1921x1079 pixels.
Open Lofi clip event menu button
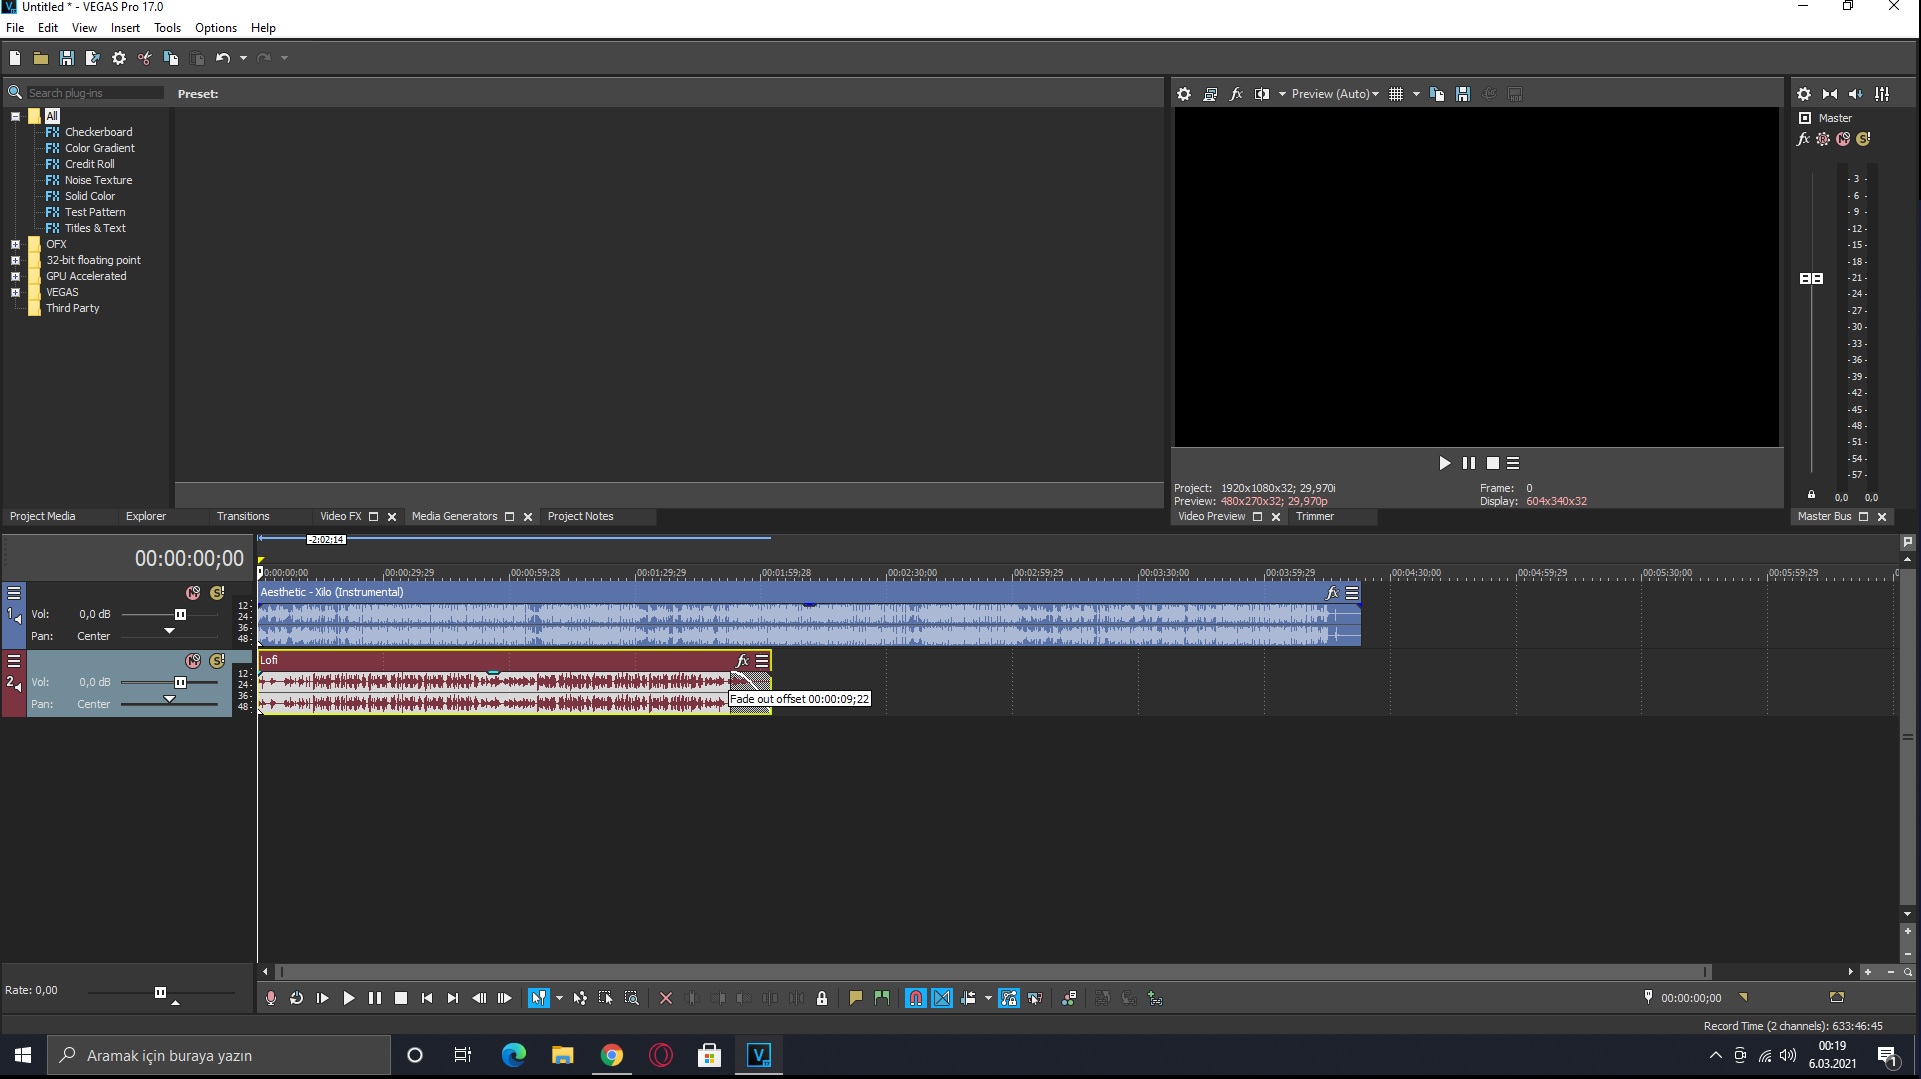(x=762, y=661)
